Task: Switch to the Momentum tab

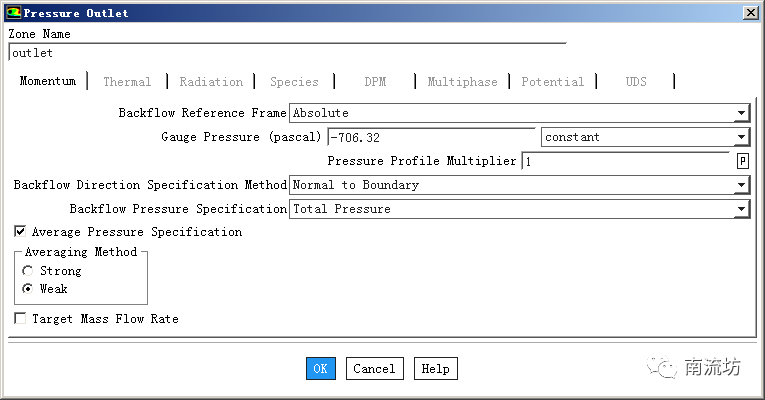Action: tap(48, 81)
